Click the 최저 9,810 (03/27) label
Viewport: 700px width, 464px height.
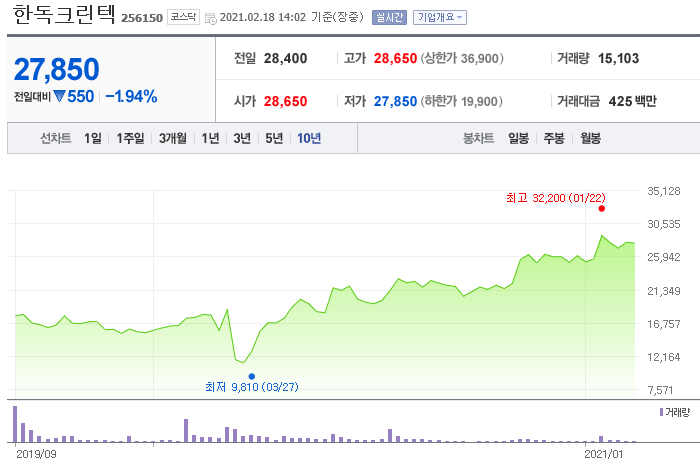point(252,387)
